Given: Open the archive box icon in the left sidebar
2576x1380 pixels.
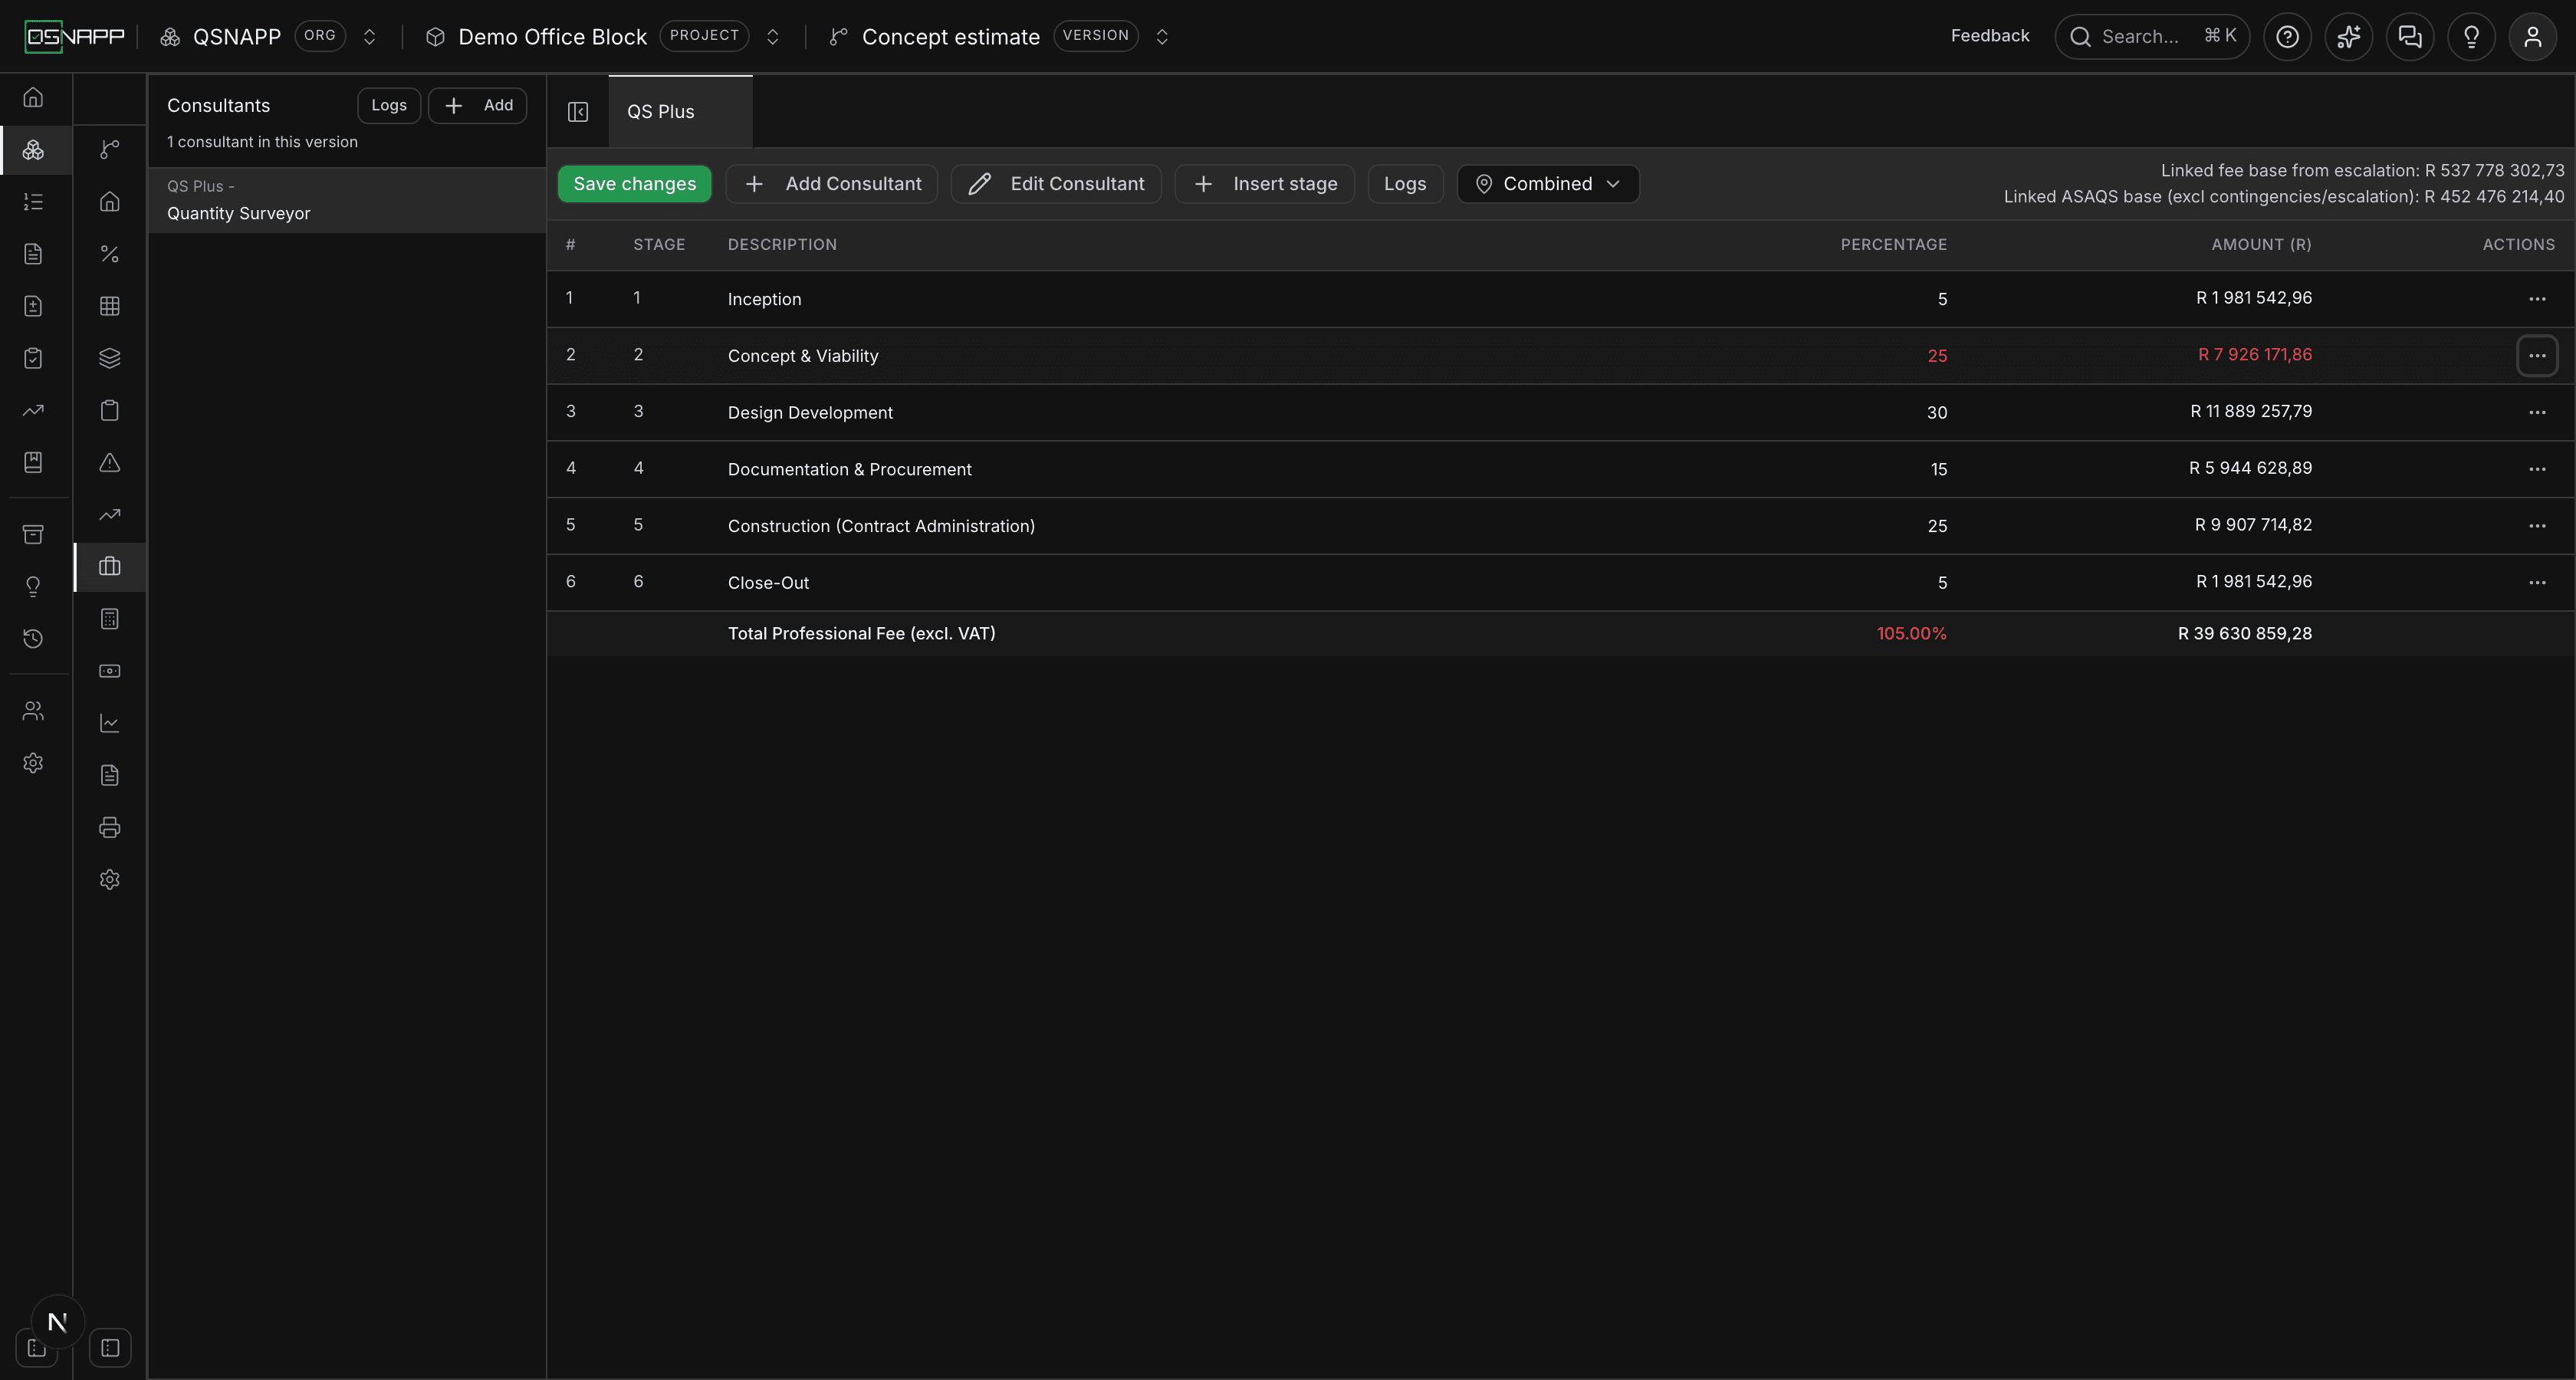Looking at the screenshot, I should tap(33, 534).
